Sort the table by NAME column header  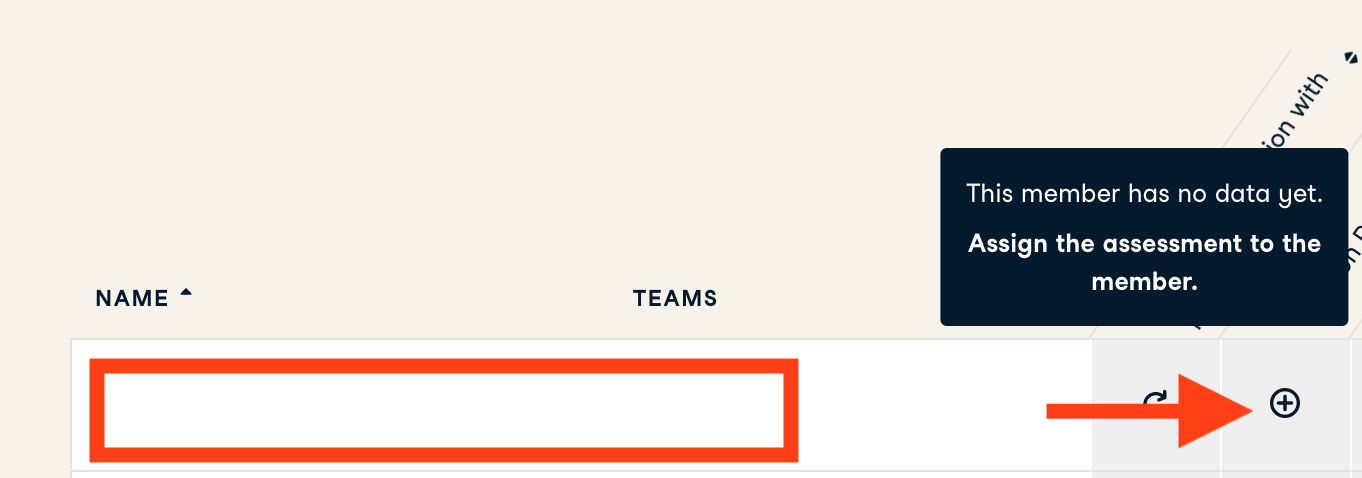tap(132, 298)
